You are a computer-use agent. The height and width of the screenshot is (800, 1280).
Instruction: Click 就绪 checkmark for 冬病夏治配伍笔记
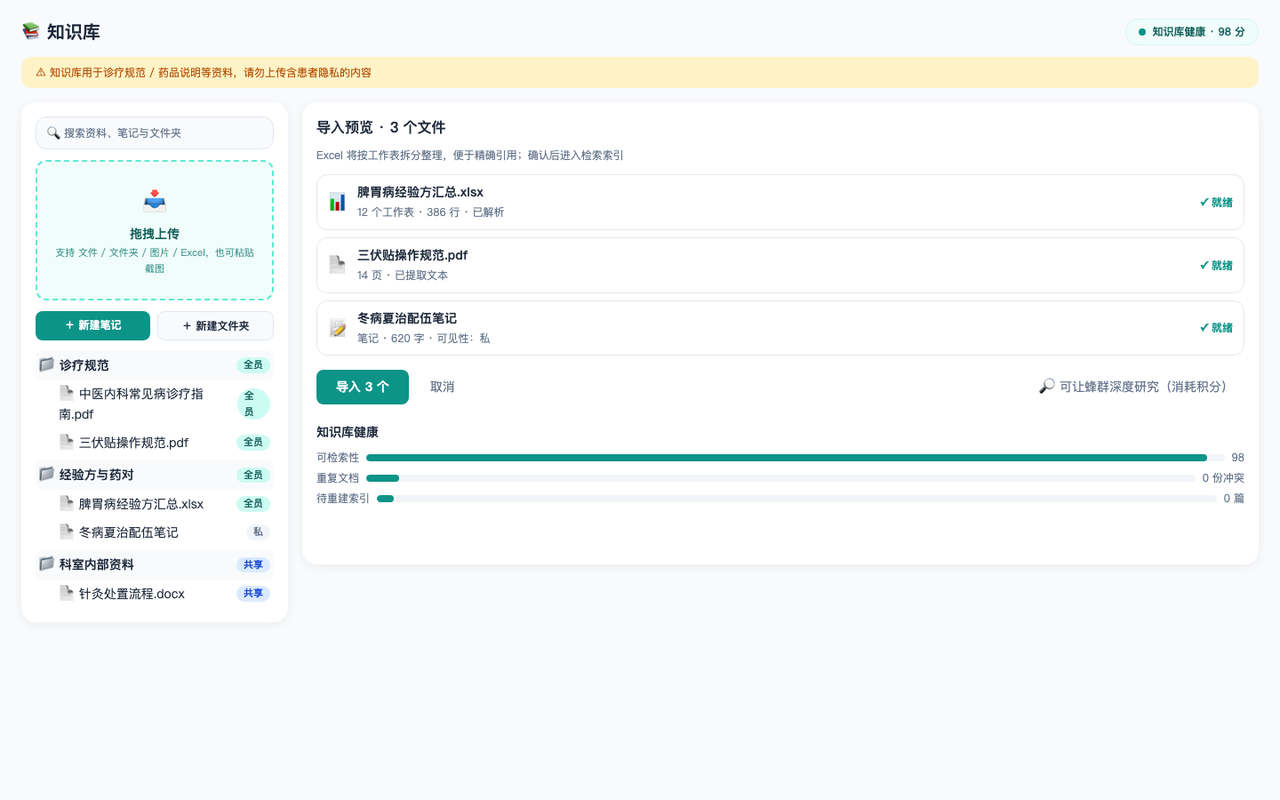point(1204,328)
